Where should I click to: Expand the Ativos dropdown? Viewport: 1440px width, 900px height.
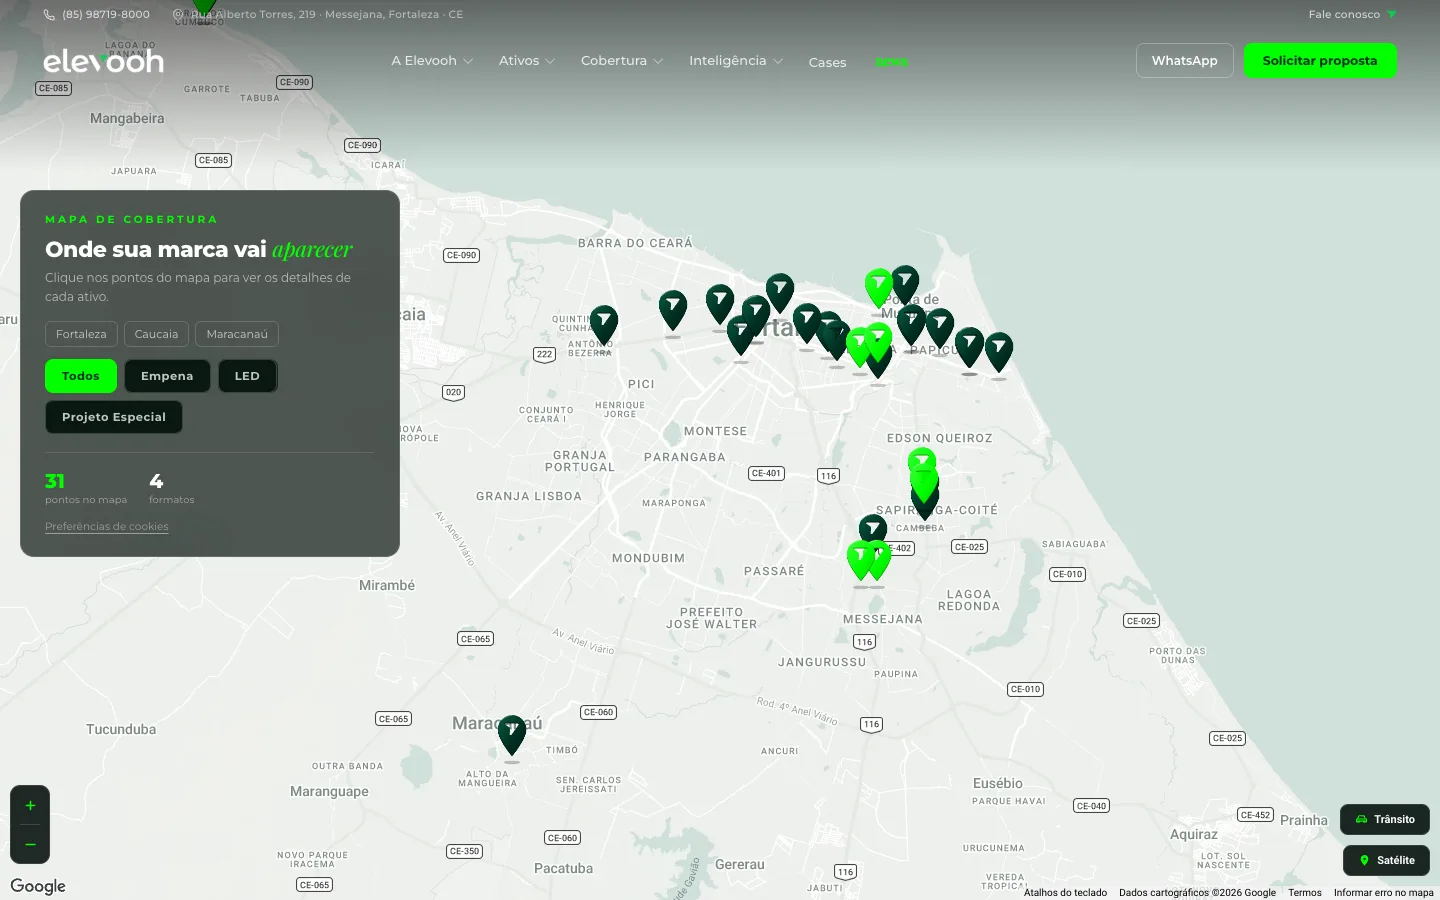[527, 61]
